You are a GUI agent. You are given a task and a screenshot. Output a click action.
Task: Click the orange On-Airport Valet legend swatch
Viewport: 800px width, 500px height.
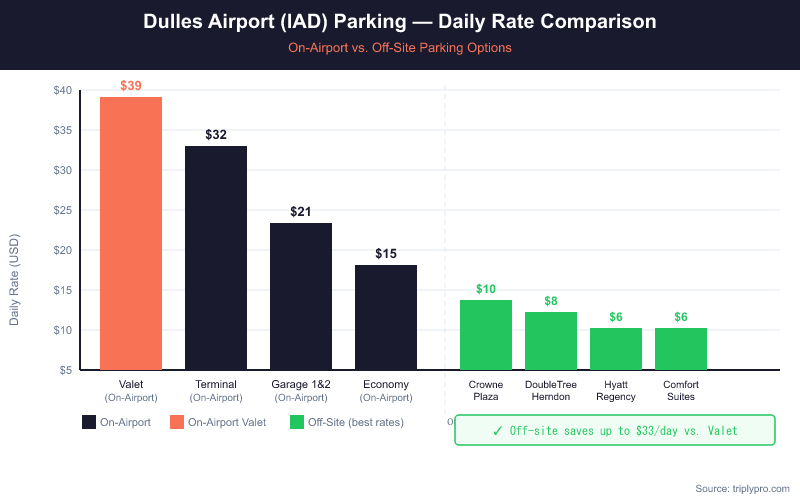pyautogui.click(x=178, y=422)
